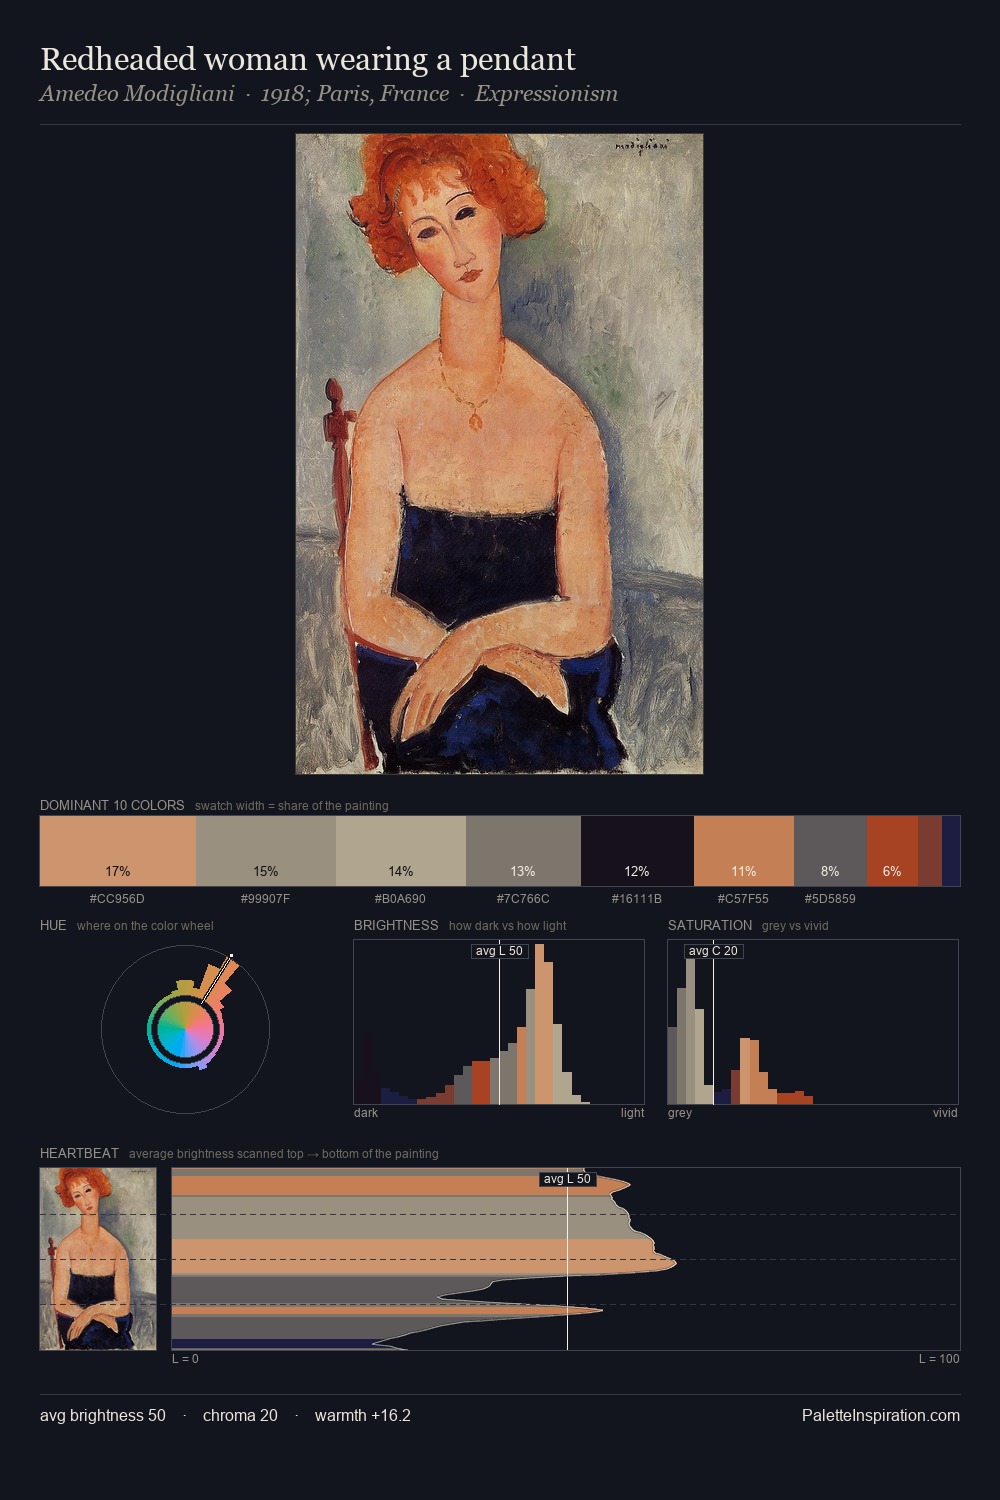Click the 'grey vs vivid' caption
This screenshot has height=1500, width=1000.
795,926
